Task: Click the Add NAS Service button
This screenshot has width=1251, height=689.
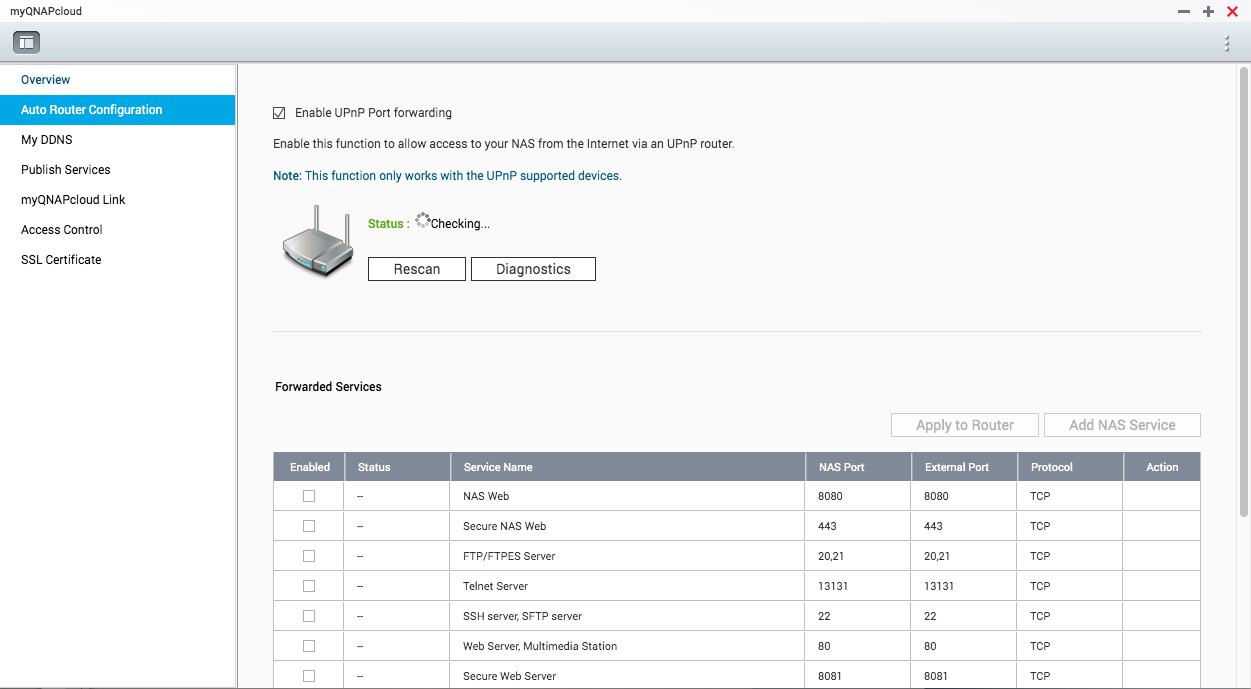Action: pyautogui.click(x=1122, y=425)
